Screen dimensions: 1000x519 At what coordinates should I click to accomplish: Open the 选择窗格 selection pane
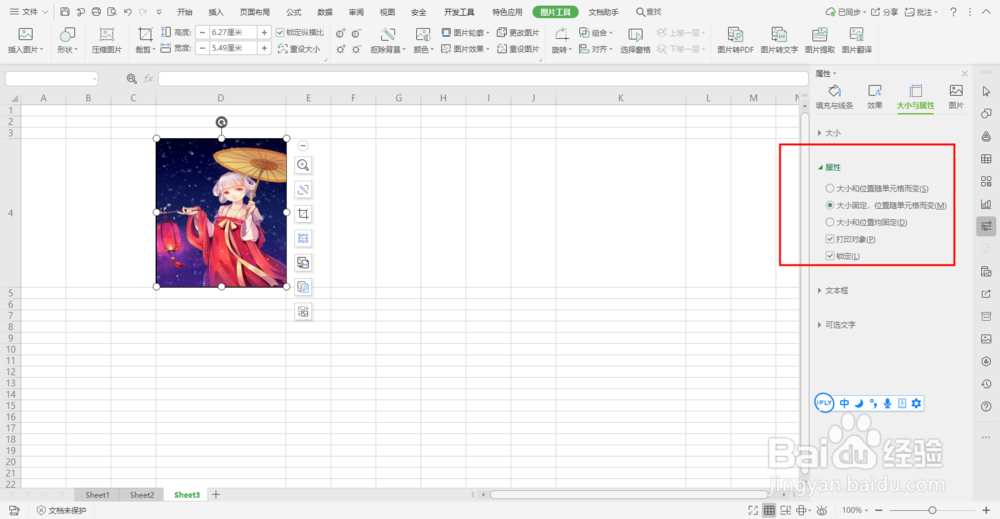(x=635, y=40)
